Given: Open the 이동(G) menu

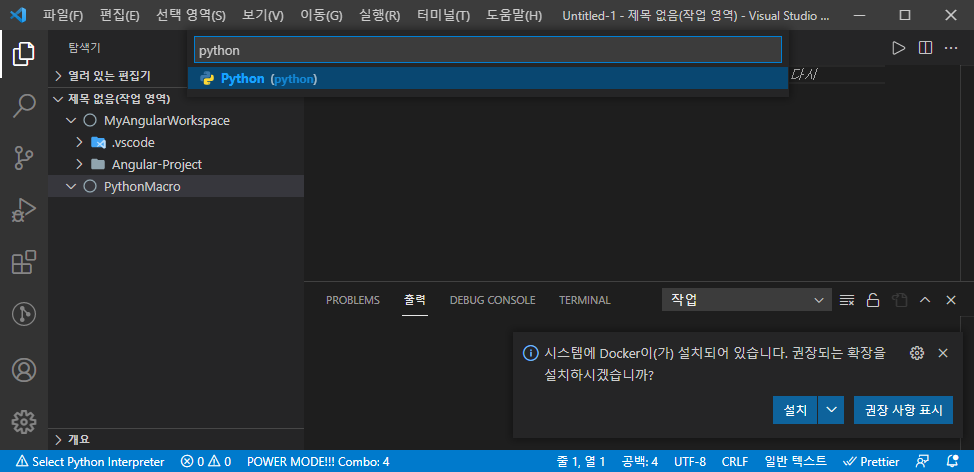Looking at the screenshot, I should 321,16.
